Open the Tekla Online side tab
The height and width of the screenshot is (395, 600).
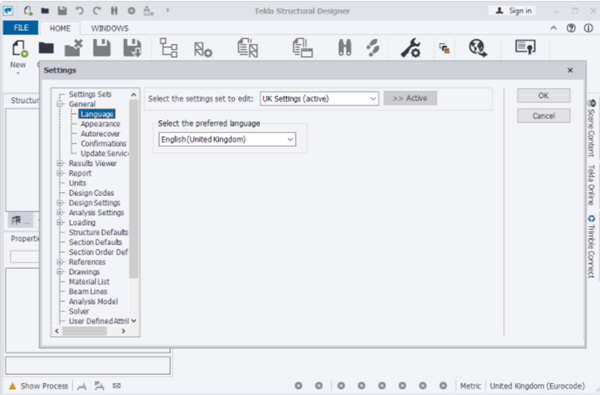(591, 184)
